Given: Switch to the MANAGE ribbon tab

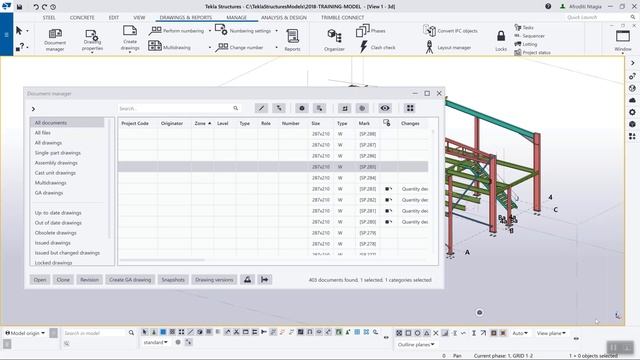Looking at the screenshot, I should [x=237, y=18].
